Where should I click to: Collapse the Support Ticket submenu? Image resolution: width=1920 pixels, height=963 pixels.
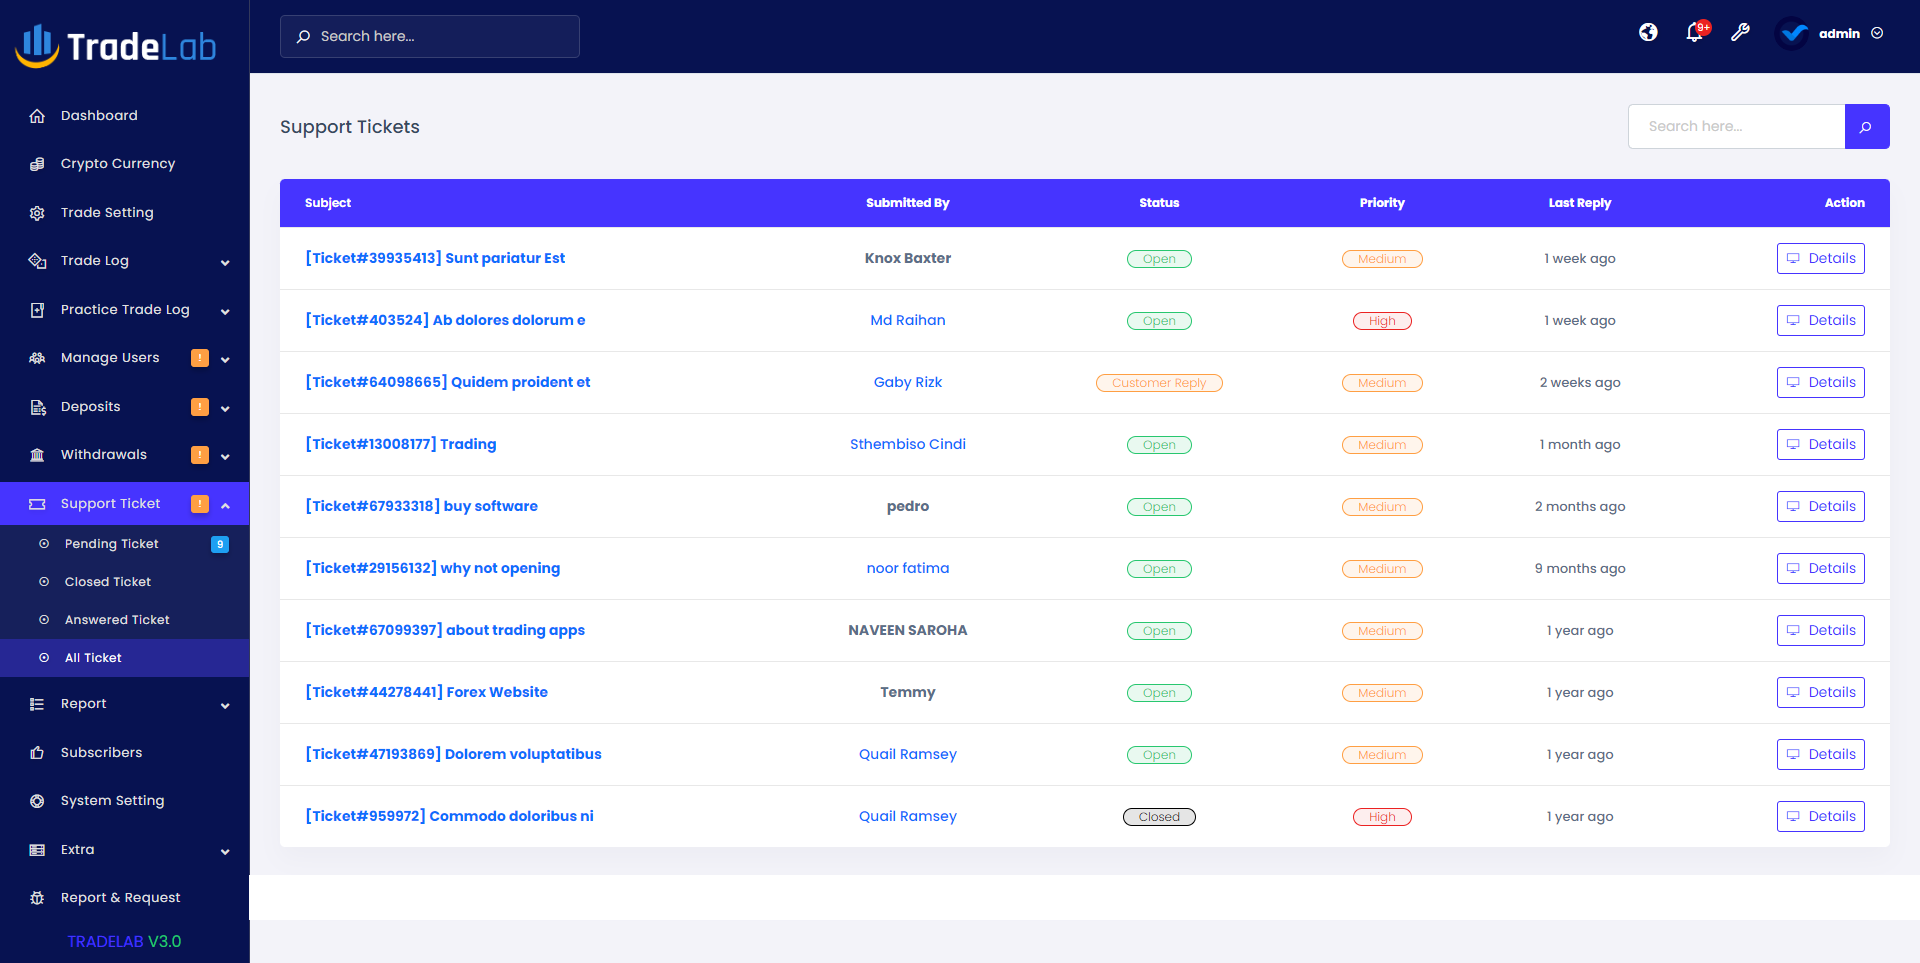(224, 504)
